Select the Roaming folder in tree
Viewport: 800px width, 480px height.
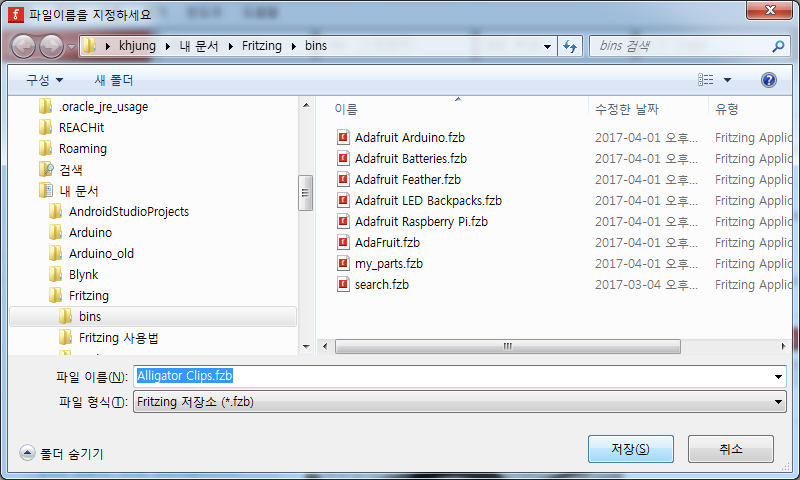click(x=83, y=148)
